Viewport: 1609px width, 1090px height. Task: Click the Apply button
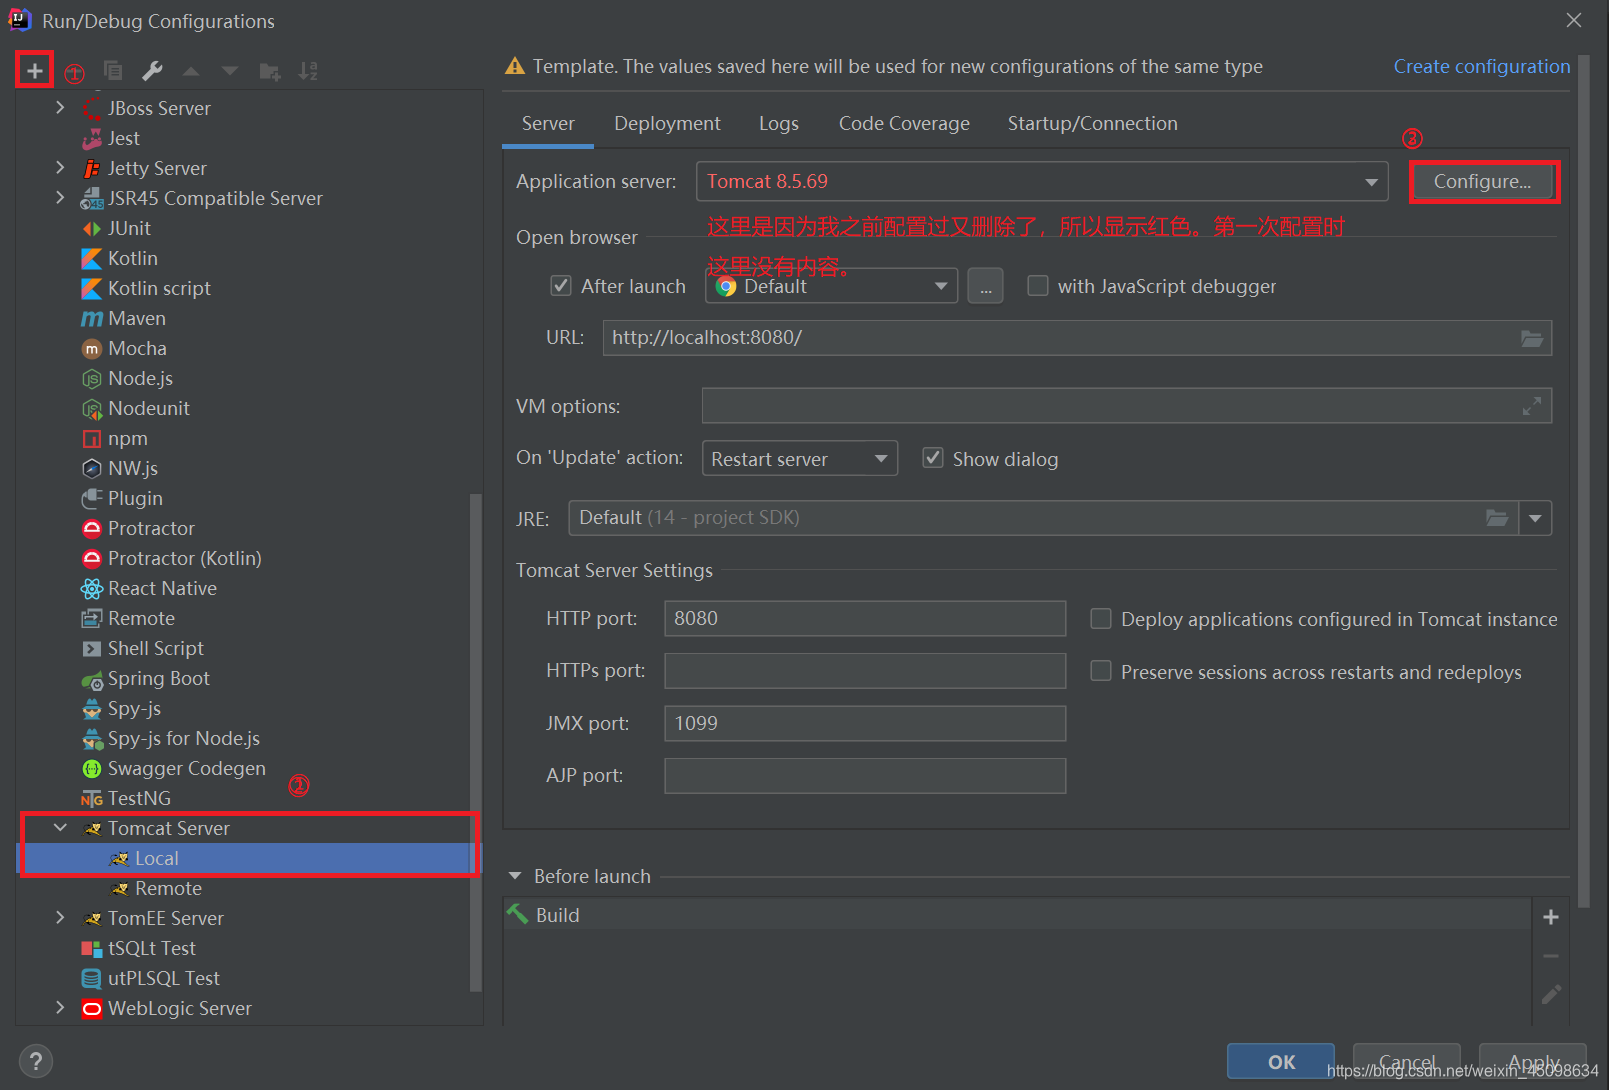[1533, 1062]
